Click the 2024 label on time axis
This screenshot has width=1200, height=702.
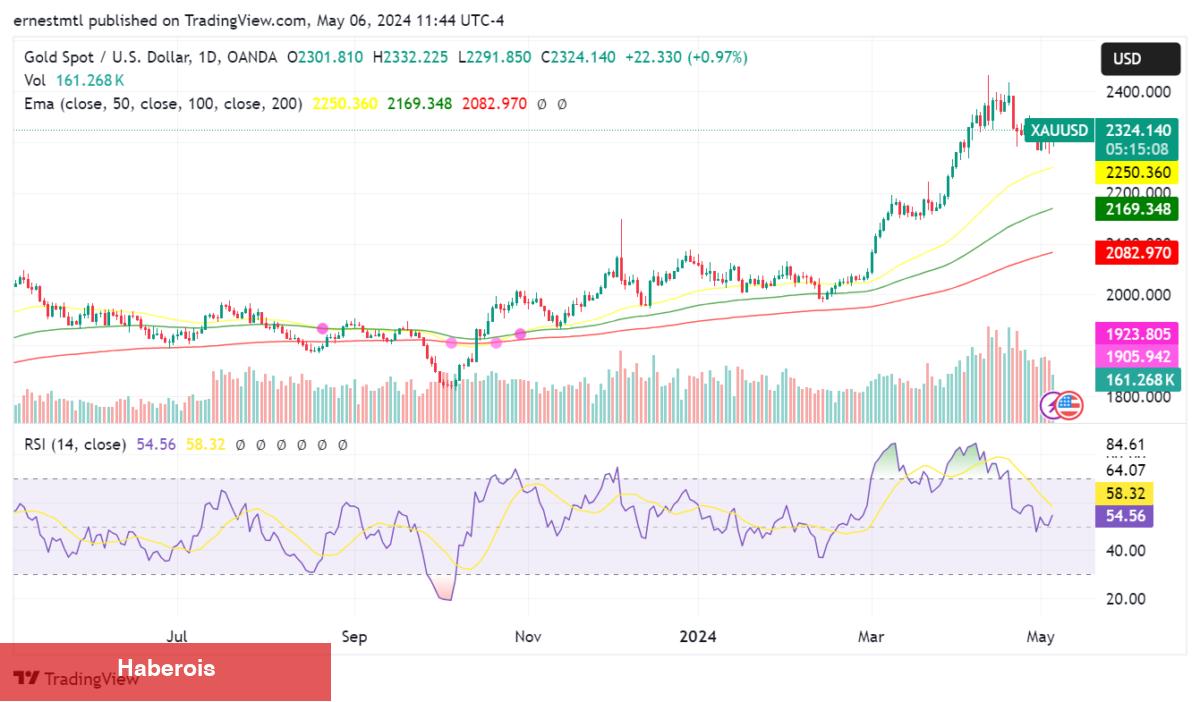tap(696, 636)
